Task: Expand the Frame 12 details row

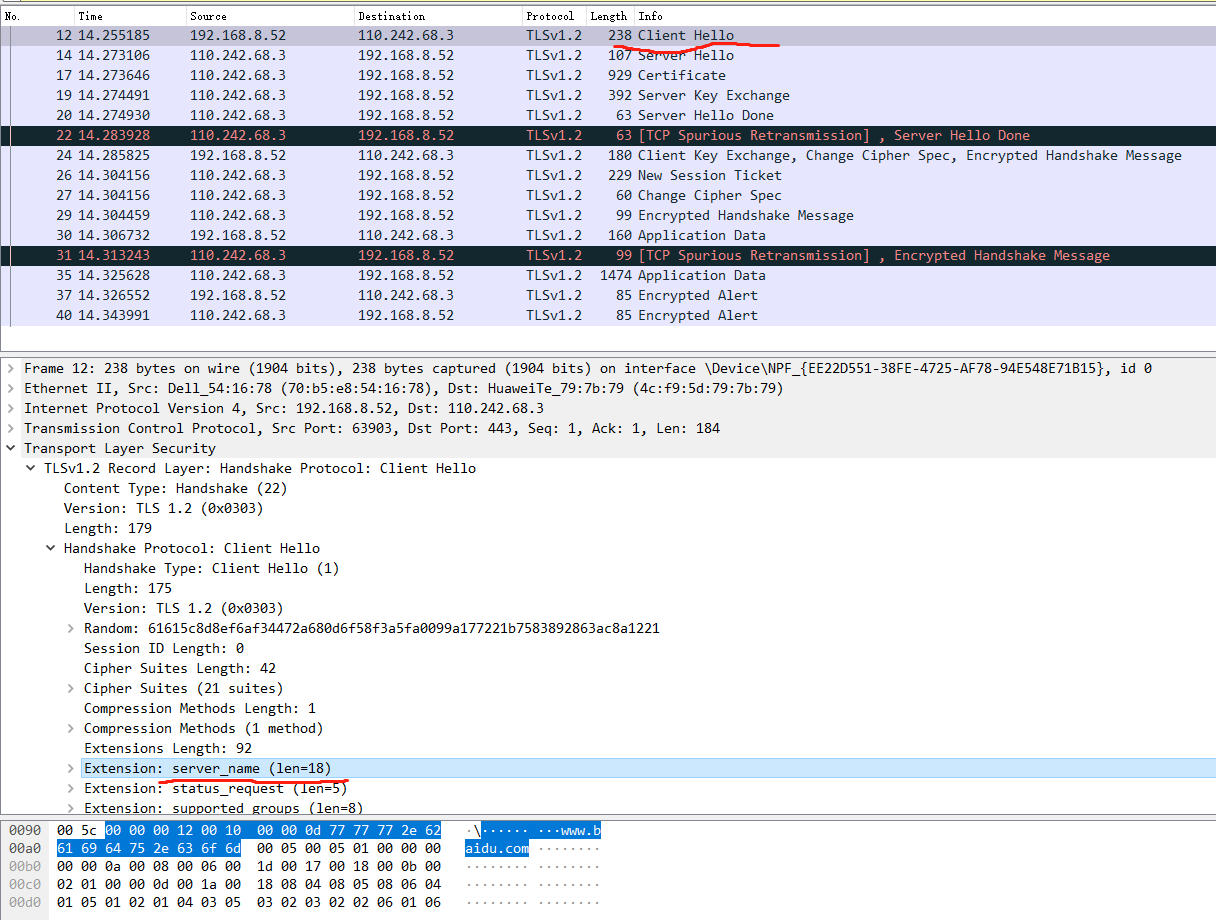Action: [11, 368]
